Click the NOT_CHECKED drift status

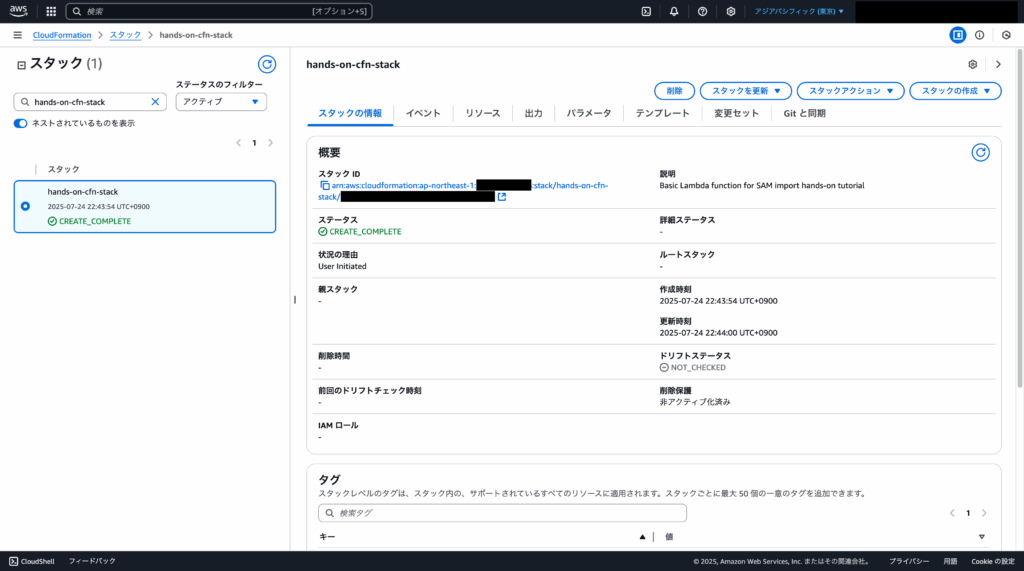point(693,368)
